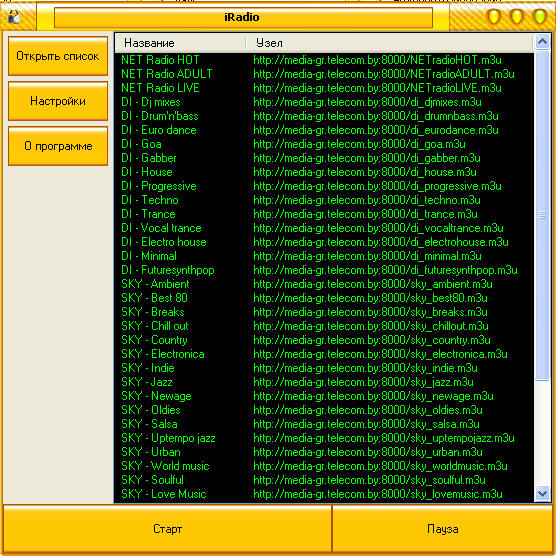Open the station list with Открыть список

coord(58,56)
